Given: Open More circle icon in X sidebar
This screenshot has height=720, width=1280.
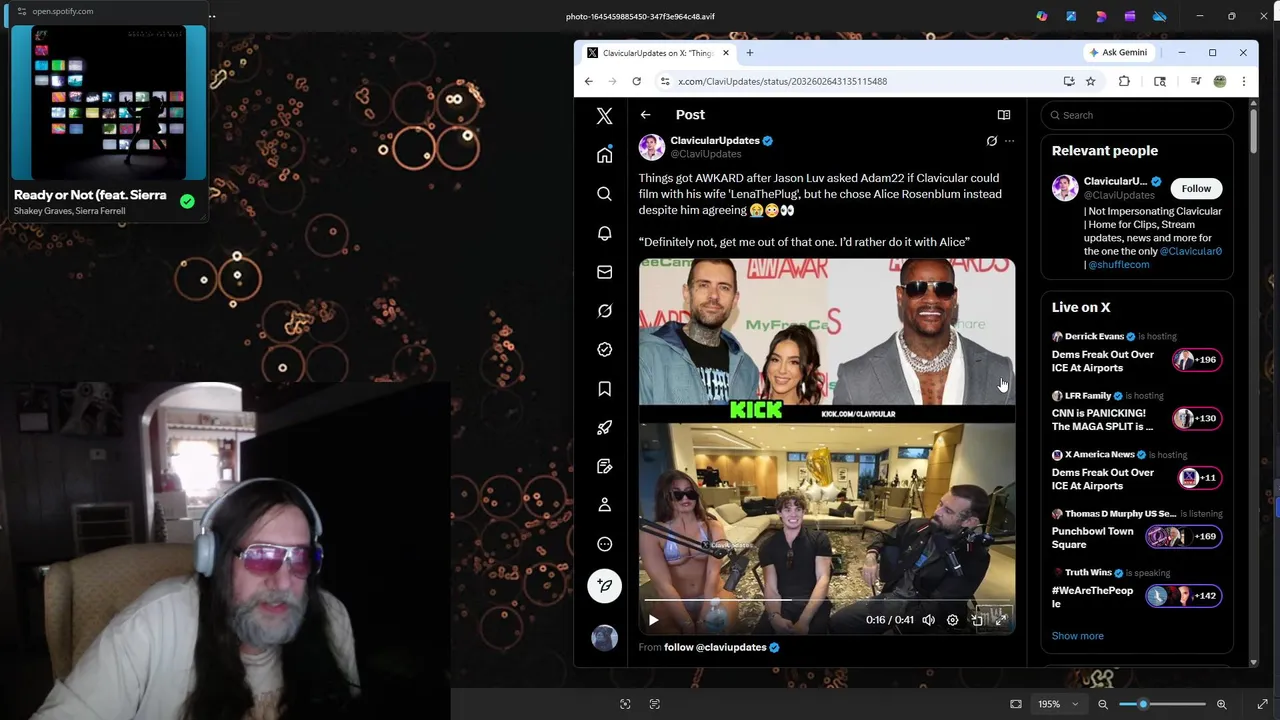Looking at the screenshot, I should 604,545.
